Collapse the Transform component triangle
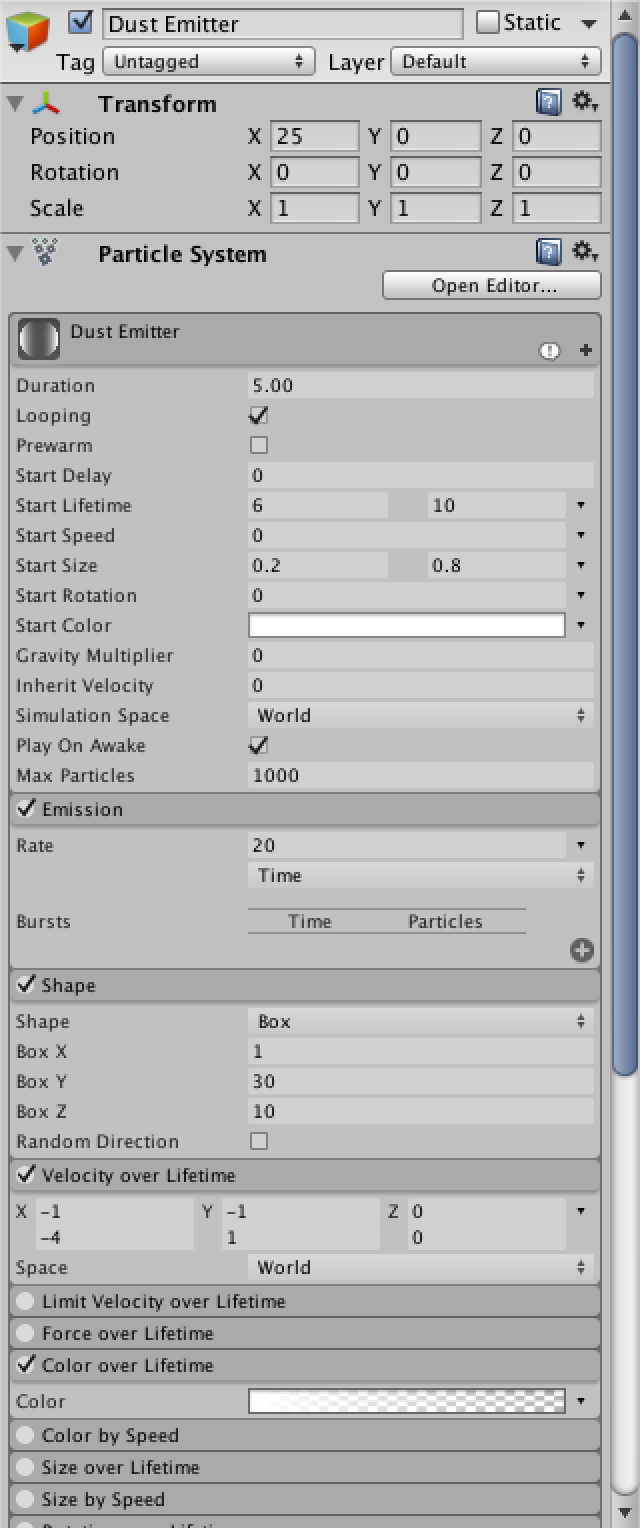 (x=14, y=103)
